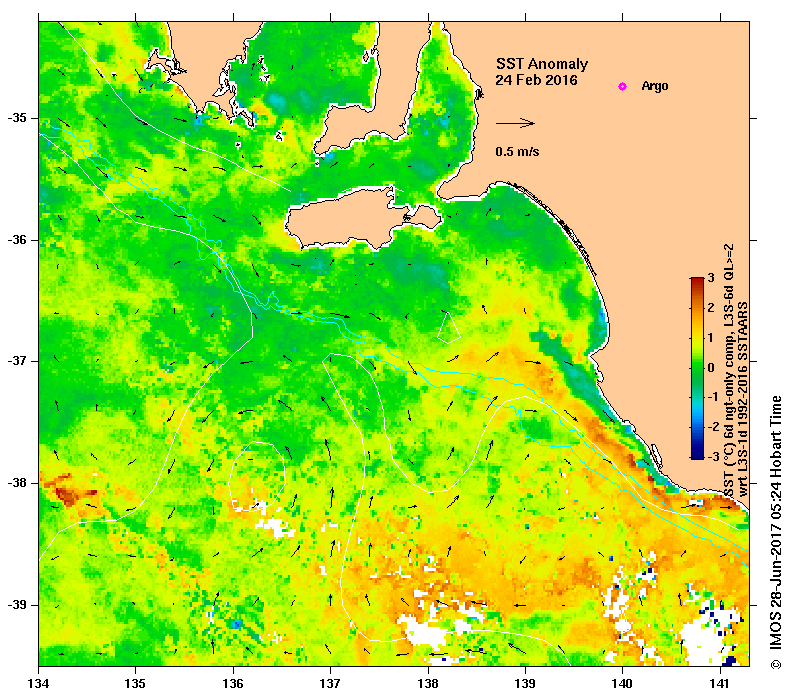Click the longitude label '140'
This screenshot has height=700, width=791.
[623, 684]
